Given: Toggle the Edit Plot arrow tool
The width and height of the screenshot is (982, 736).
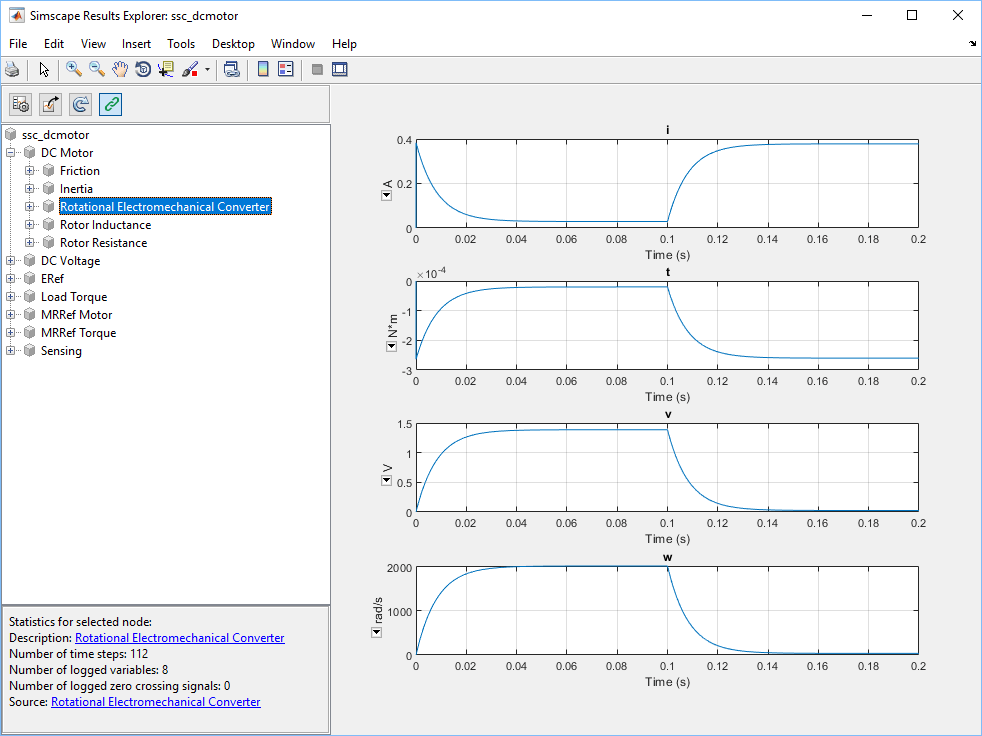Looking at the screenshot, I should (44, 69).
